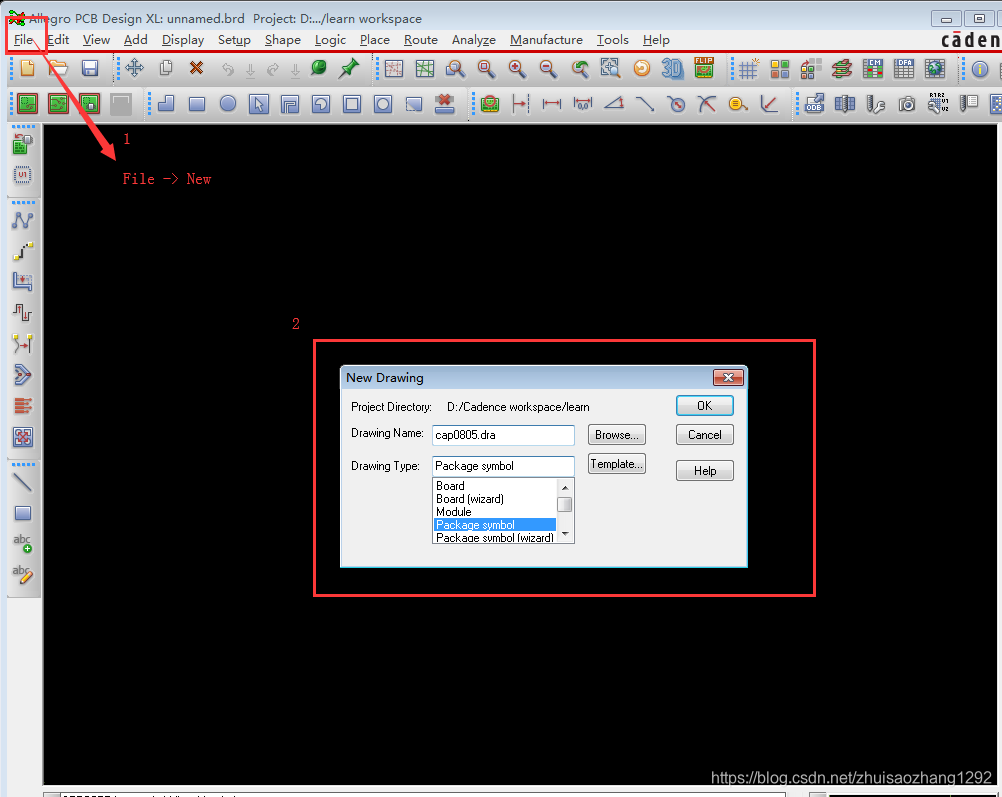Open the DFA constraint spreadsheet icon
Viewport: 1002px width, 797px height.
coord(904,68)
